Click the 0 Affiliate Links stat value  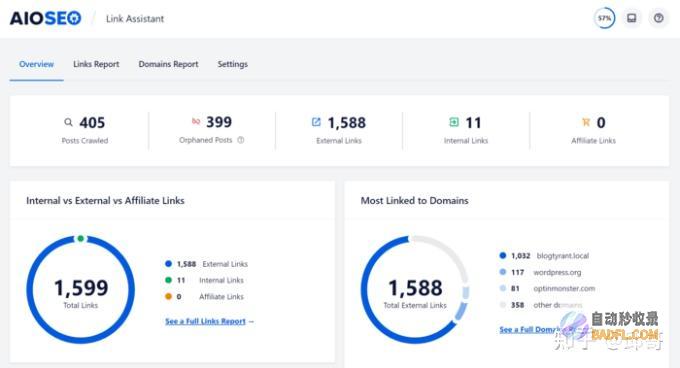[x=601, y=123]
